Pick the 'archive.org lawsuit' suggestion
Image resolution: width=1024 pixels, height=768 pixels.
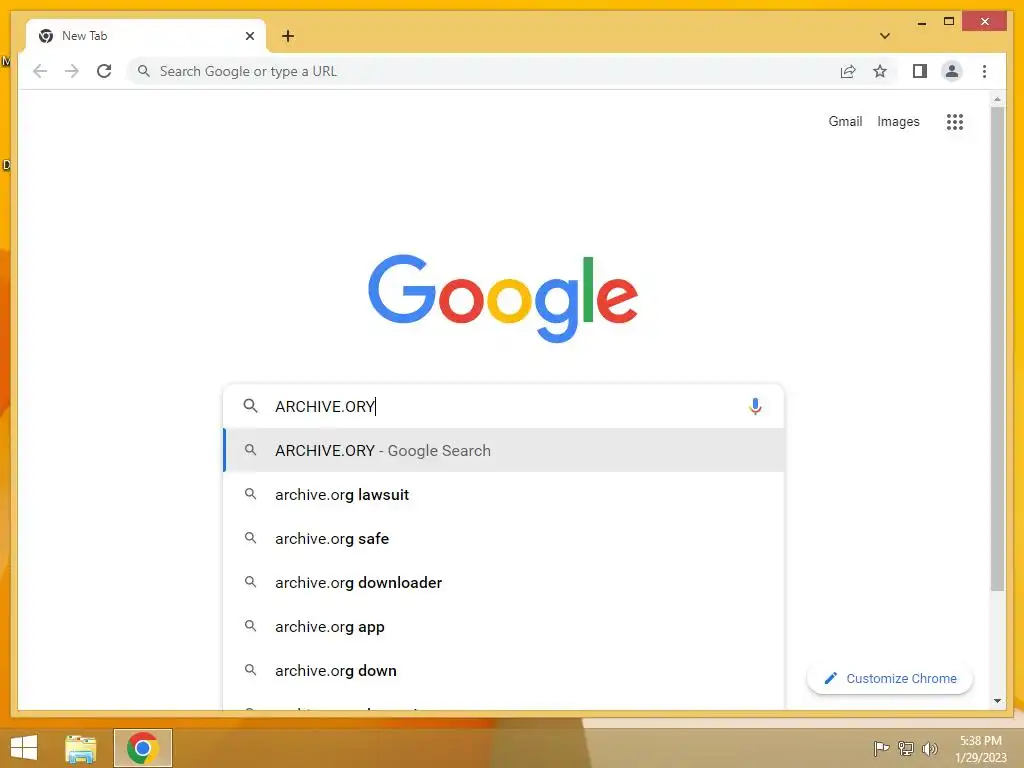coord(504,494)
